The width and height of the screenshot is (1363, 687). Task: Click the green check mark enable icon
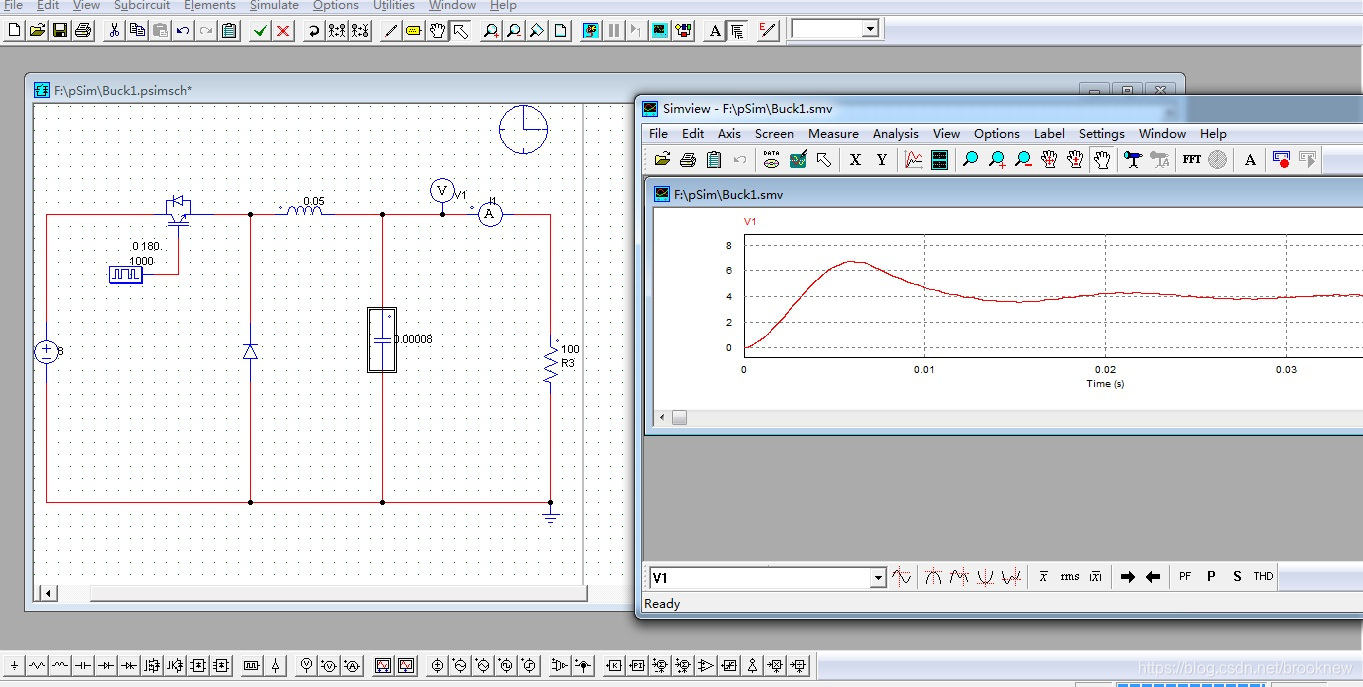click(x=260, y=30)
